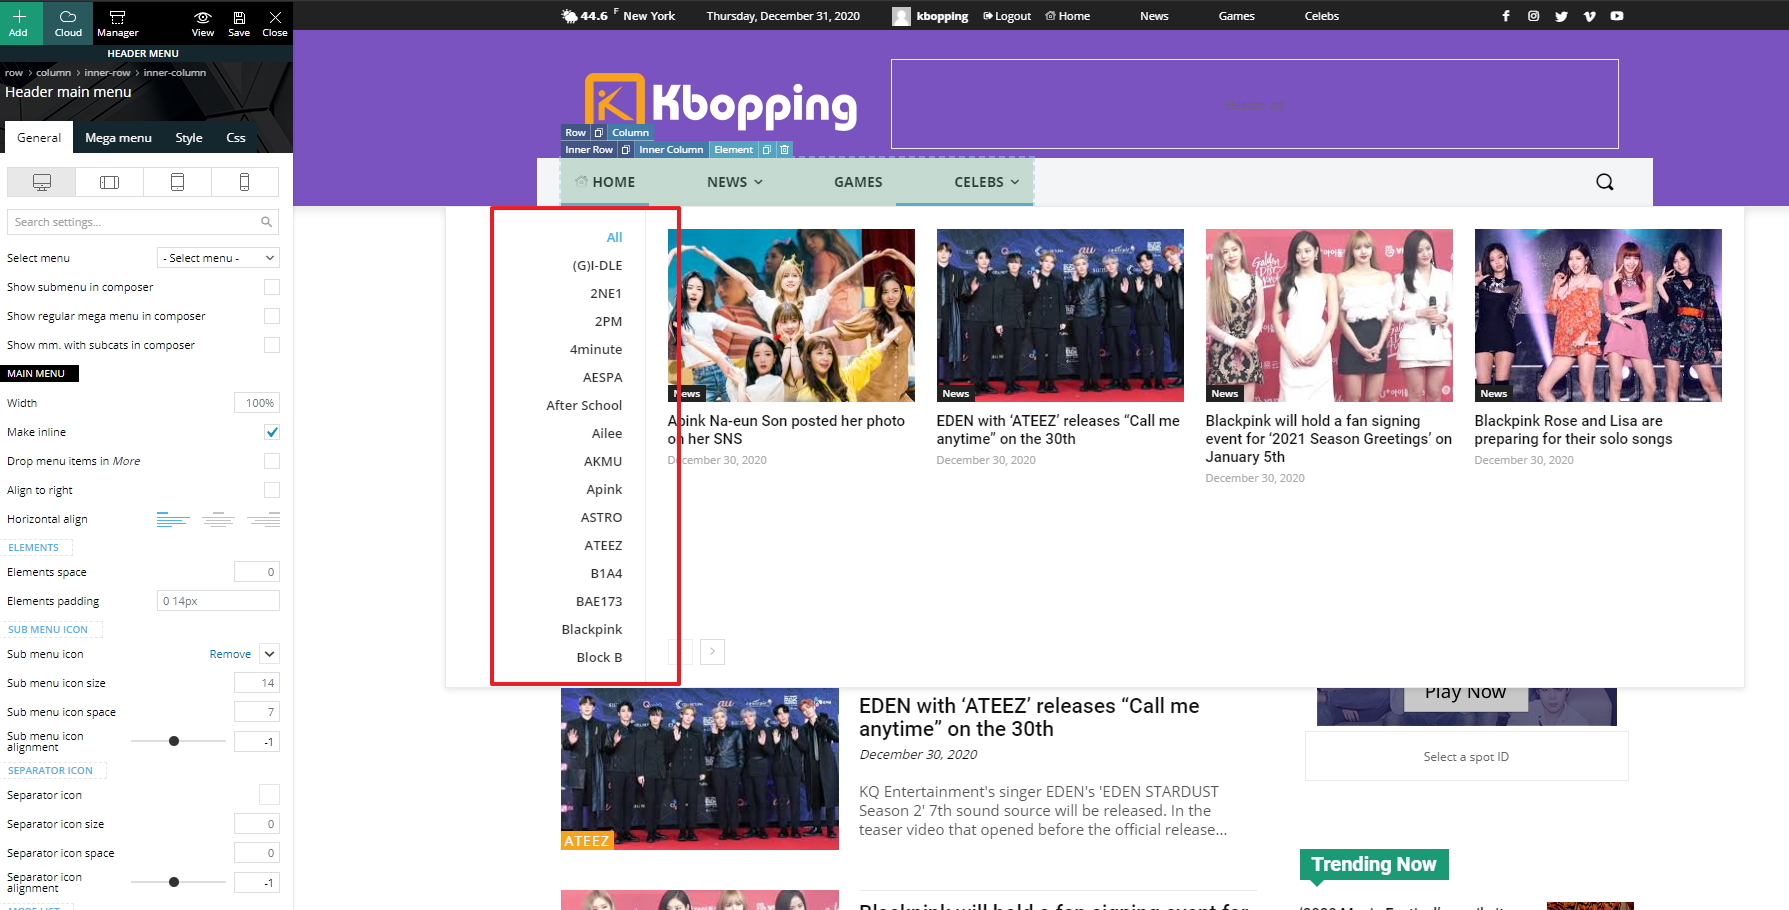
Task: Click the Kbopping site logo
Action: coord(721,103)
